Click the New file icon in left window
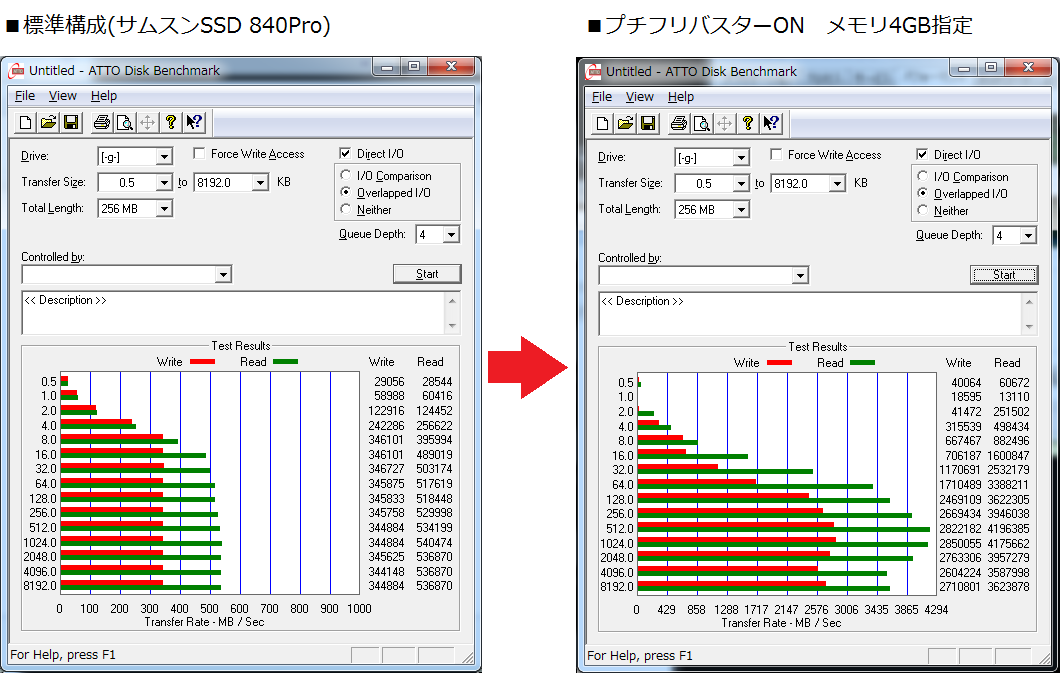Screen dimensions: 1063x674 tap(26, 122)
